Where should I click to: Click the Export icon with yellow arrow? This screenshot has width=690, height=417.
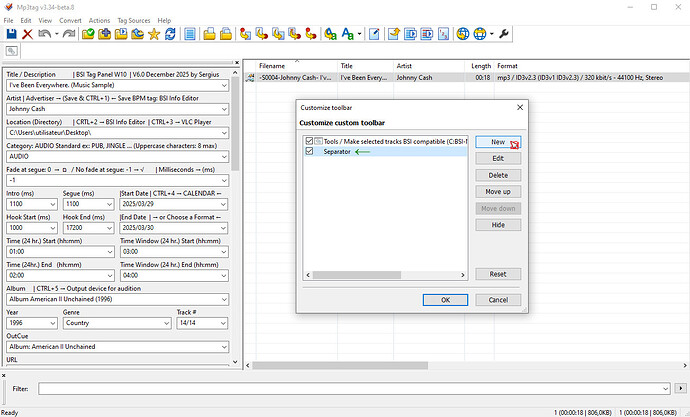(x=393, y=34)
